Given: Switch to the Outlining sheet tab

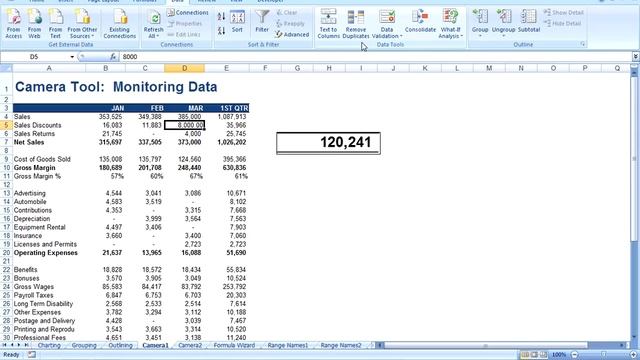Looking at the screenshot, I should (x=120, y=345).
